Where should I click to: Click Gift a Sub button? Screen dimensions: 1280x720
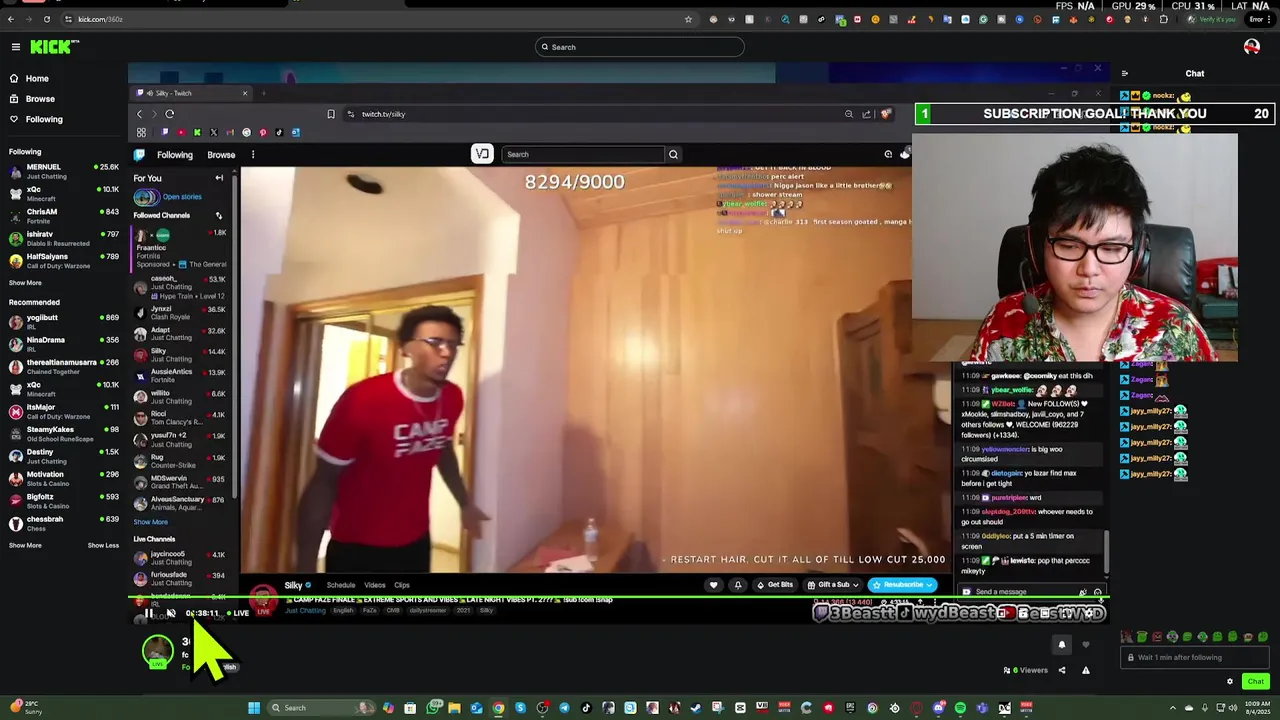pos(833,585)
